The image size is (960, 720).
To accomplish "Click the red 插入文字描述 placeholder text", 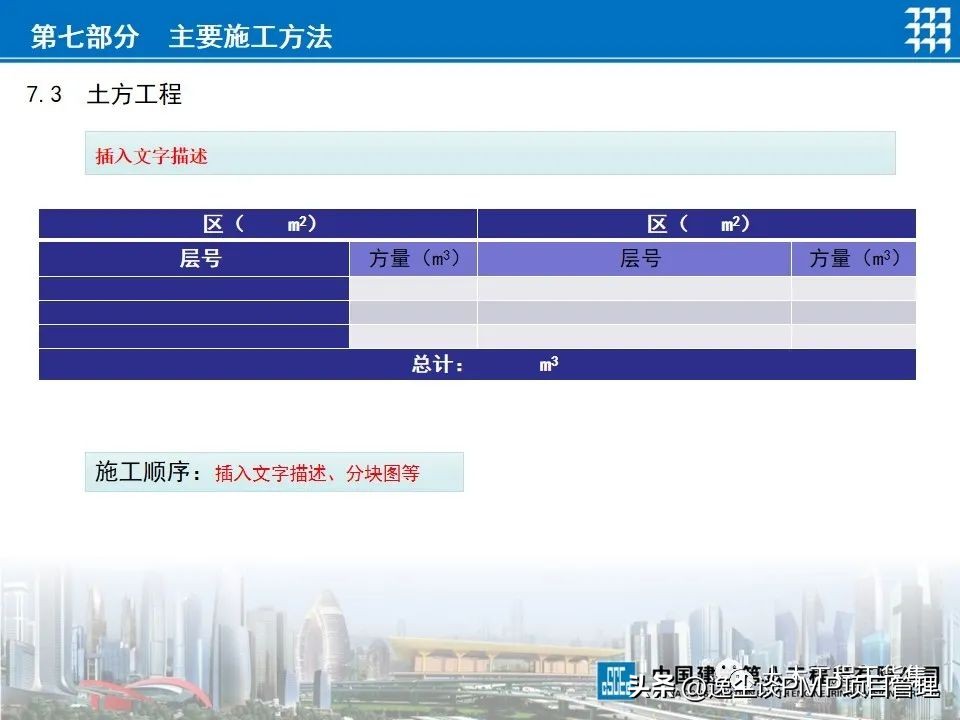I will [150, 156].
